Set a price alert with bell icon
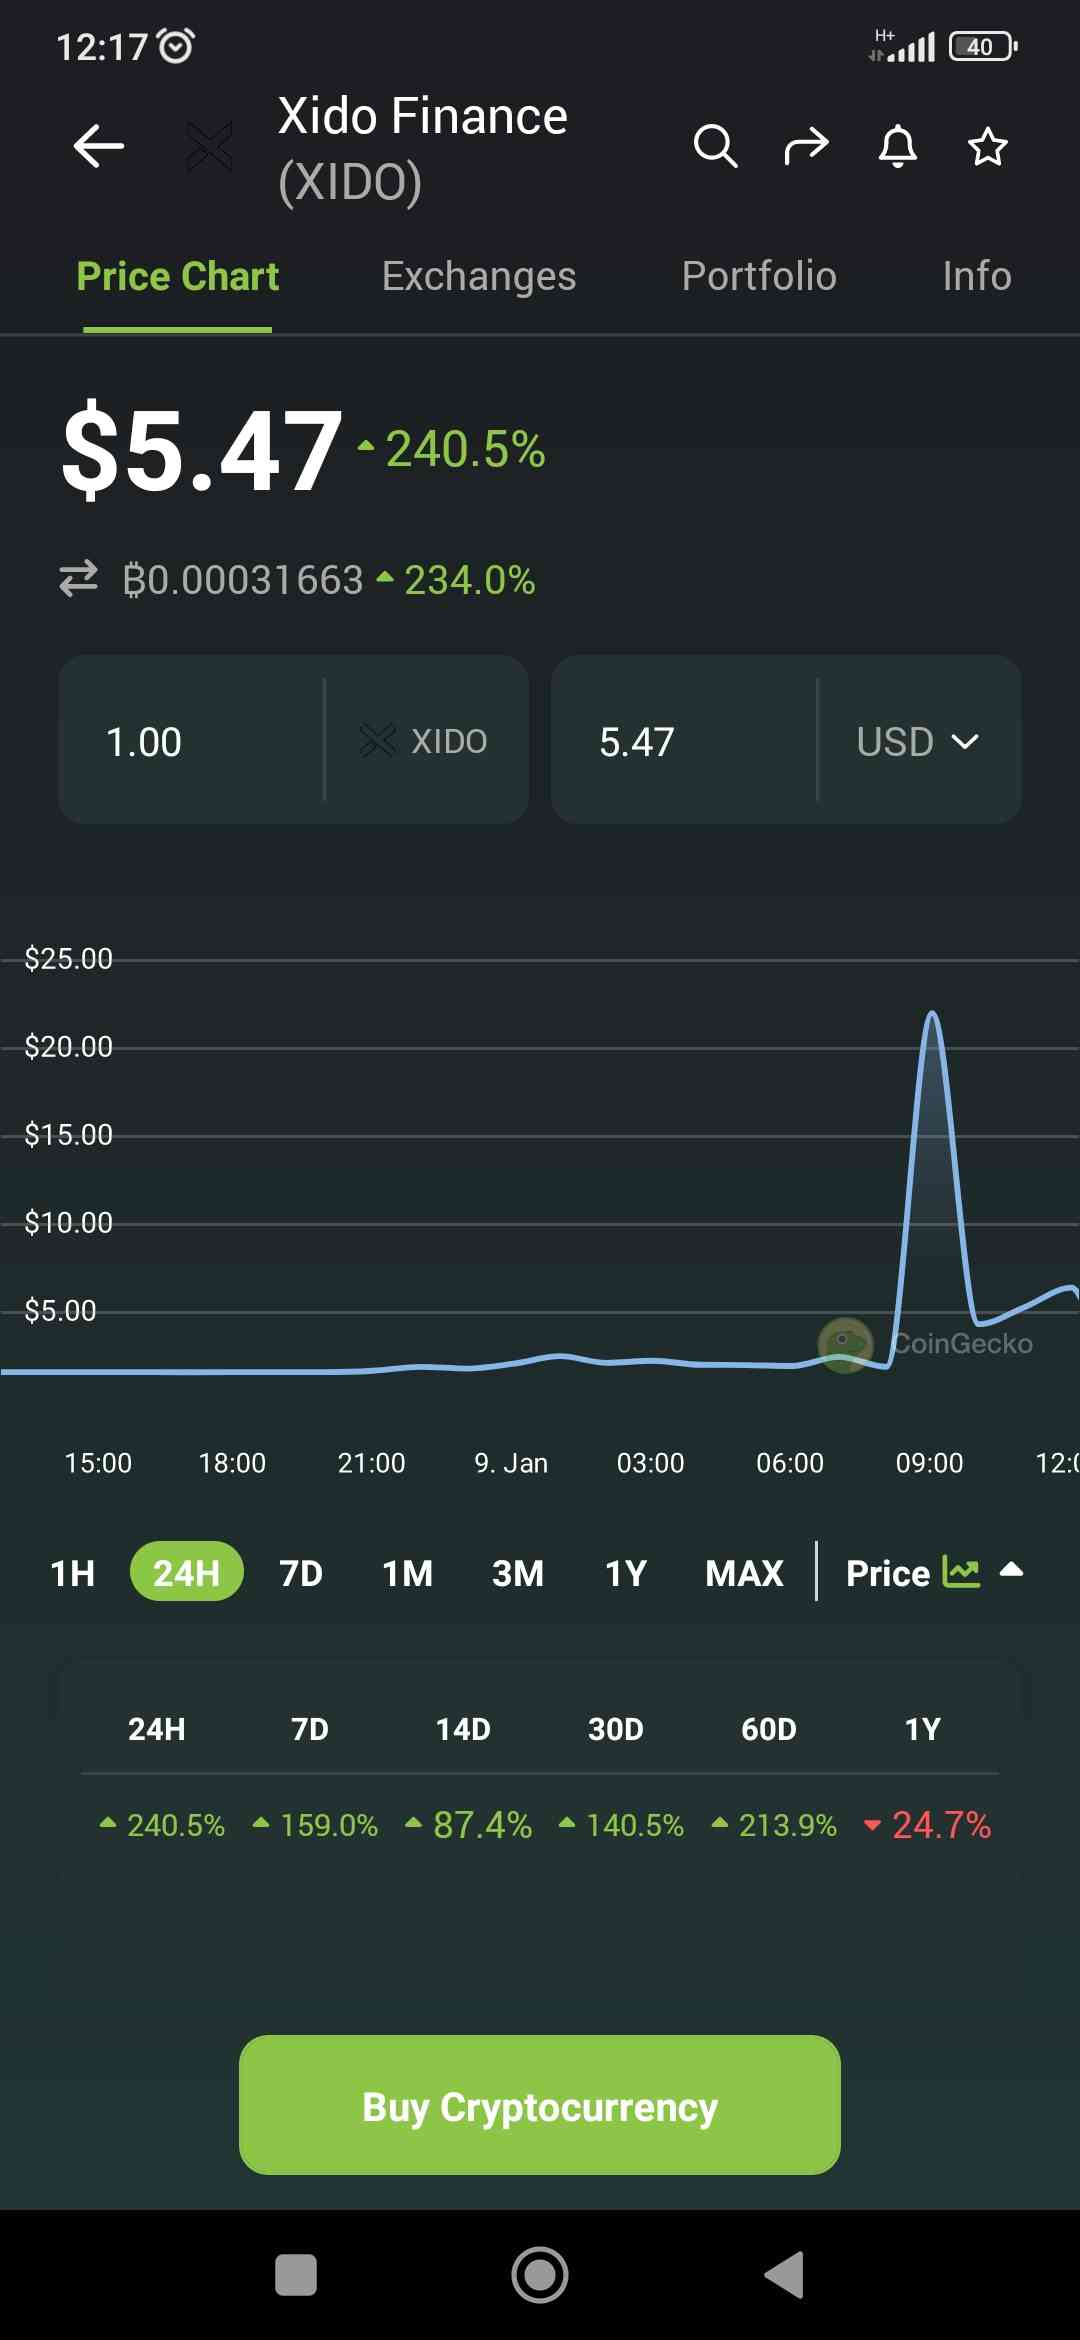This screenshot has width=1080, height=2340. click(x=897, y=147)
